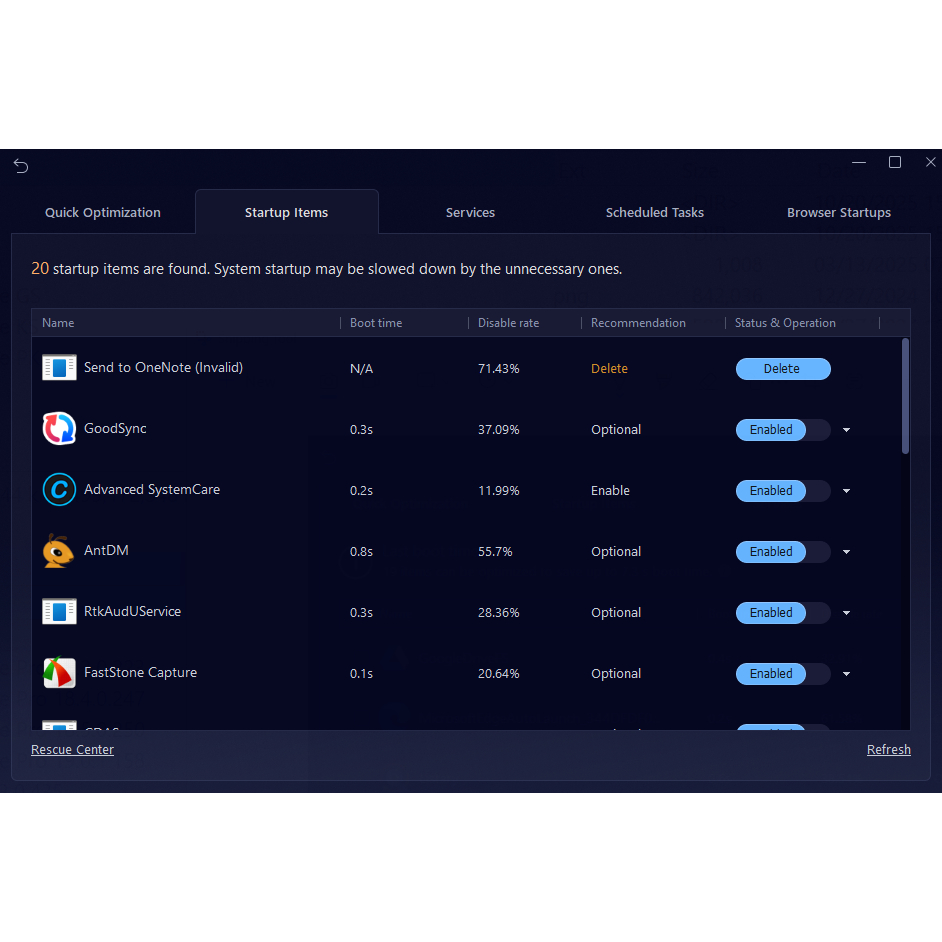Click the AntDM ant icon
Image resolution: width=942 pixels, height=942 pixels.
(x=58, y=550)
